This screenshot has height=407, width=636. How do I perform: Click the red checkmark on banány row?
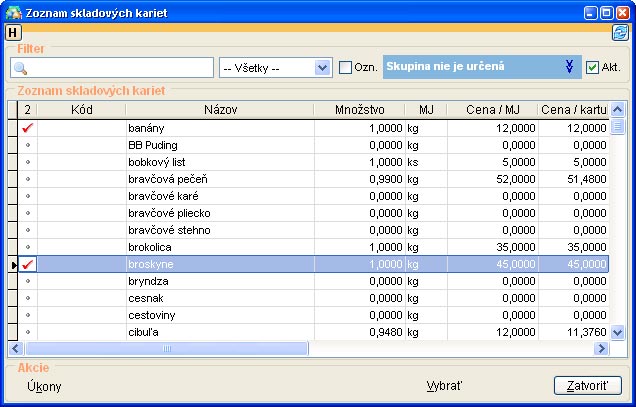click(28, 128)
